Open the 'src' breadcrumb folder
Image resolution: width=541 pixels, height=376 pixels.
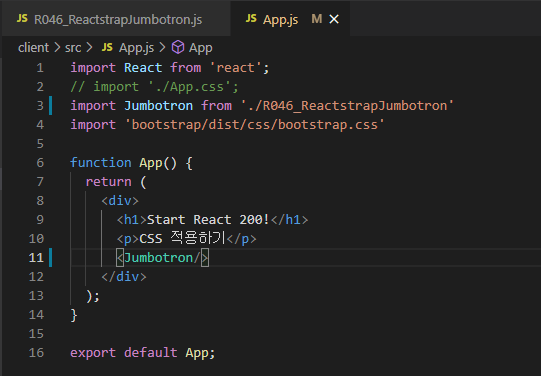click(73, 48)
